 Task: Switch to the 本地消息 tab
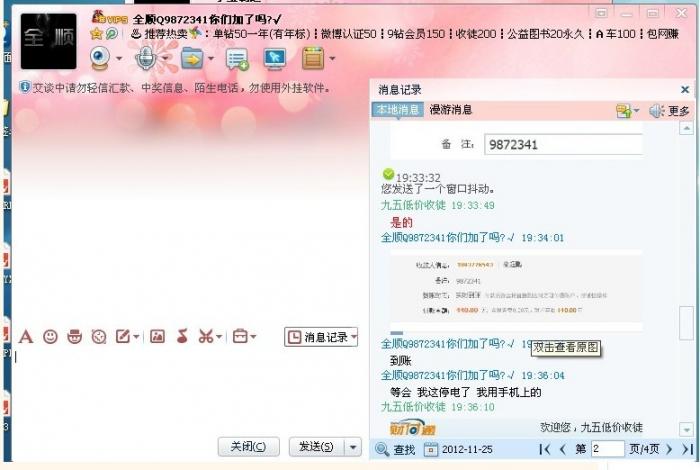pos(397,109)
